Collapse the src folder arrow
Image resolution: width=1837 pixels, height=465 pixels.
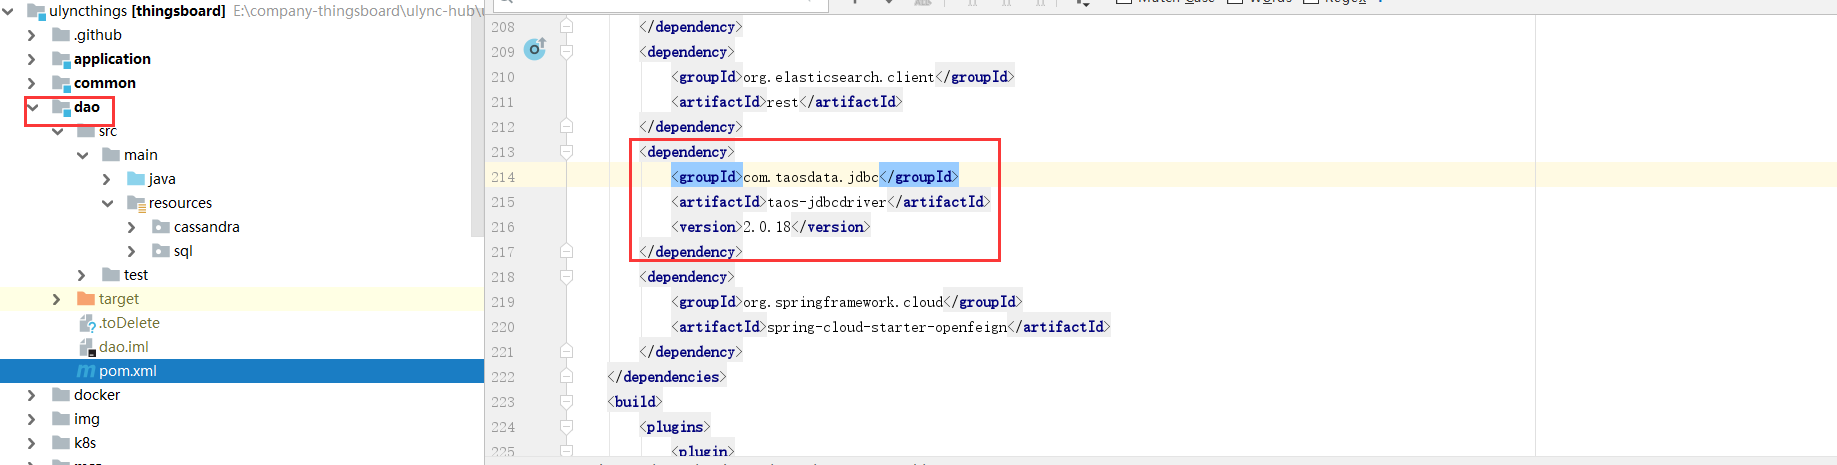pyautogui.click(x=58, y=131)
